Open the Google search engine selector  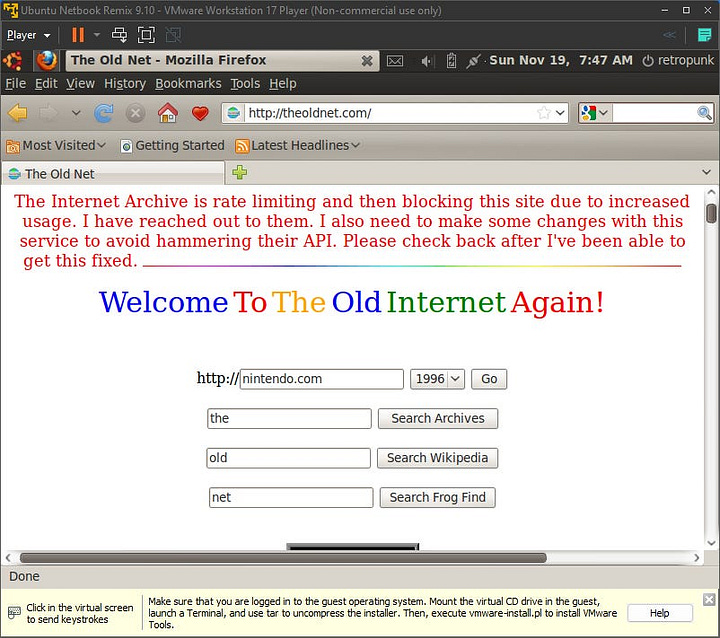point(594,113)
